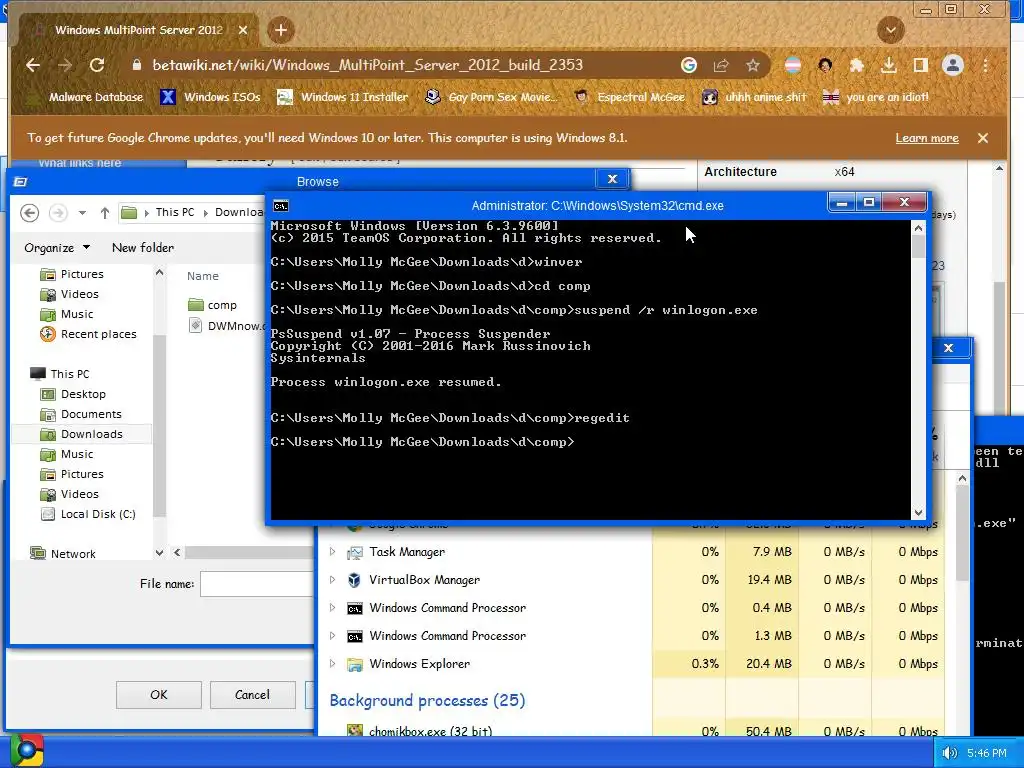
Task: Select DWMnow file in list
Action: [x=227, y=325]
